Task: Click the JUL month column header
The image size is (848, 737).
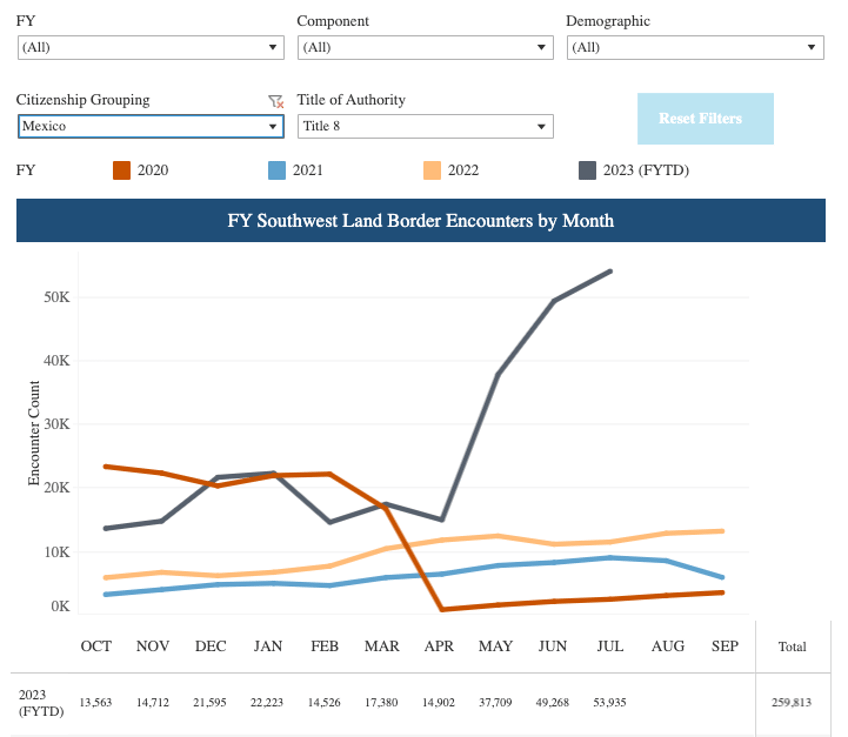Action: [610, 646]
